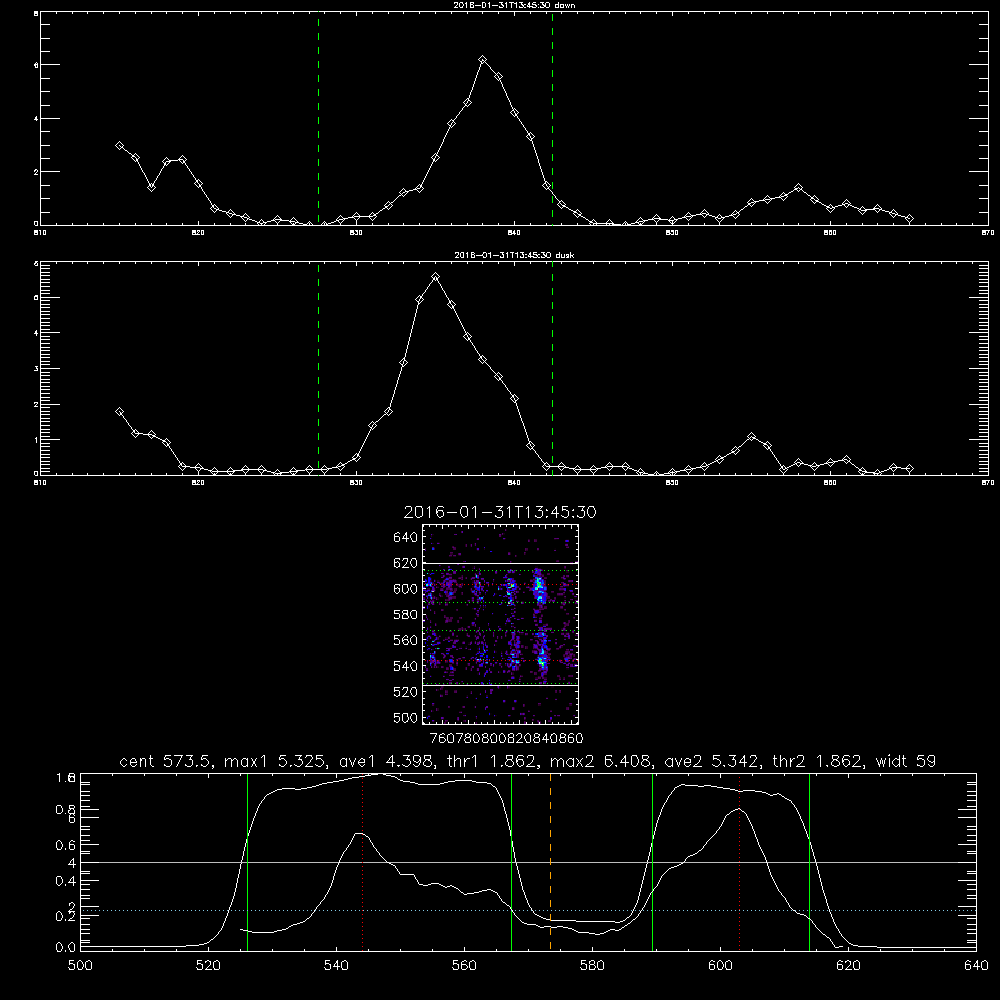Click the red dotted peak line near 544
Screen dimensions: 1000x1000
(x=362, y=861)
